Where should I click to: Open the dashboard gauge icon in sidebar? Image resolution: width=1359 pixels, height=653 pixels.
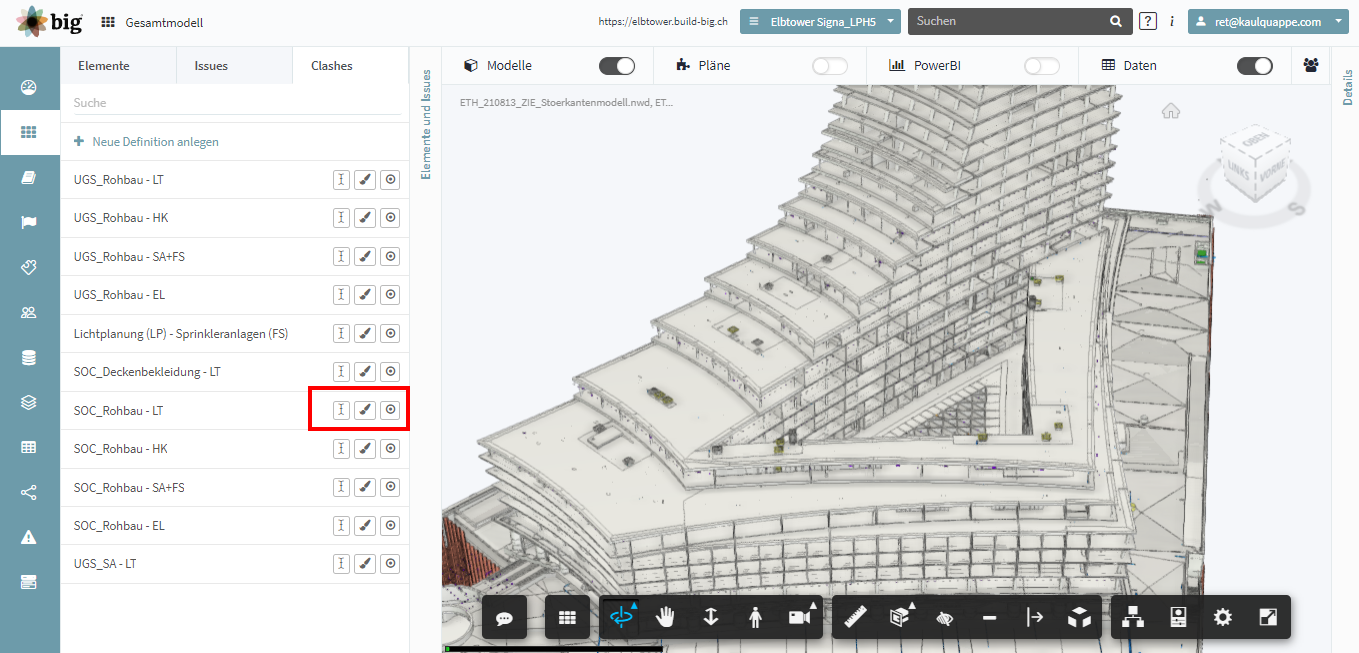point(29,87)
